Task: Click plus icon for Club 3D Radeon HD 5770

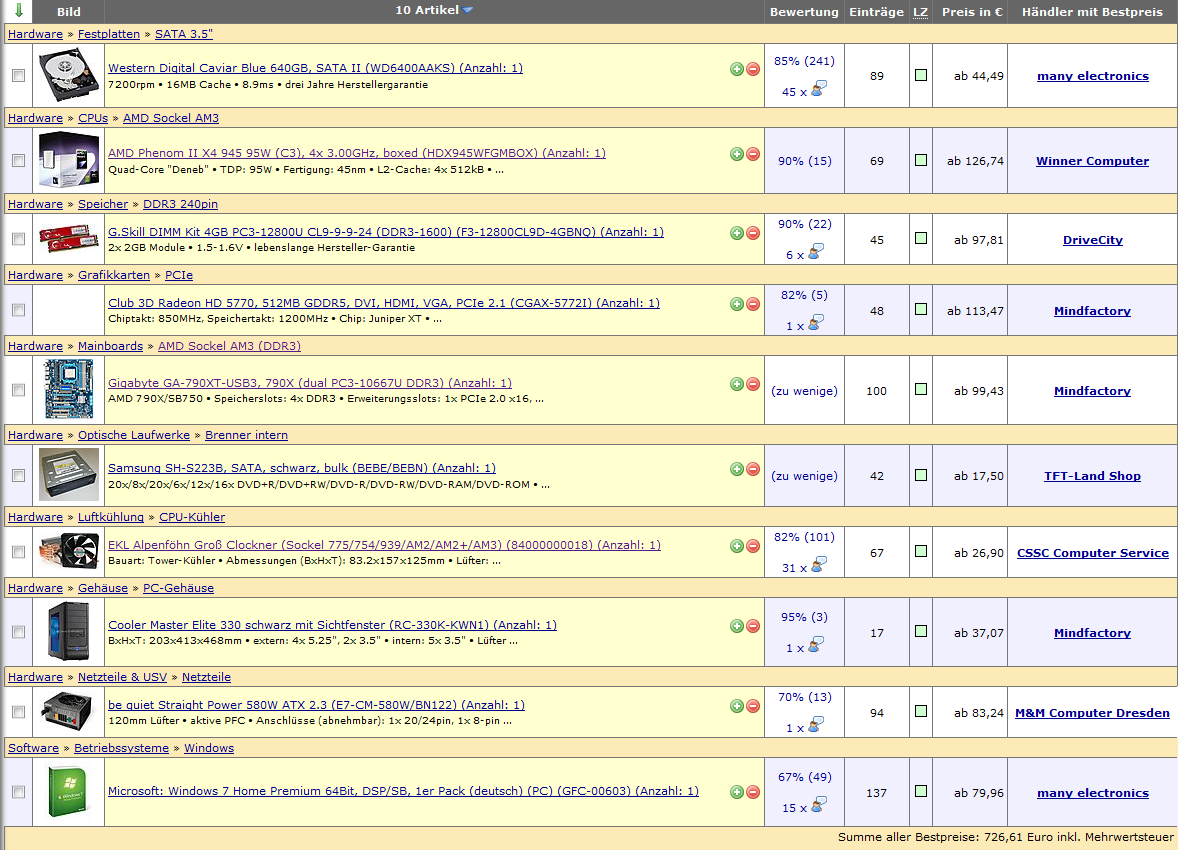Action: click(x=737, y=304)
